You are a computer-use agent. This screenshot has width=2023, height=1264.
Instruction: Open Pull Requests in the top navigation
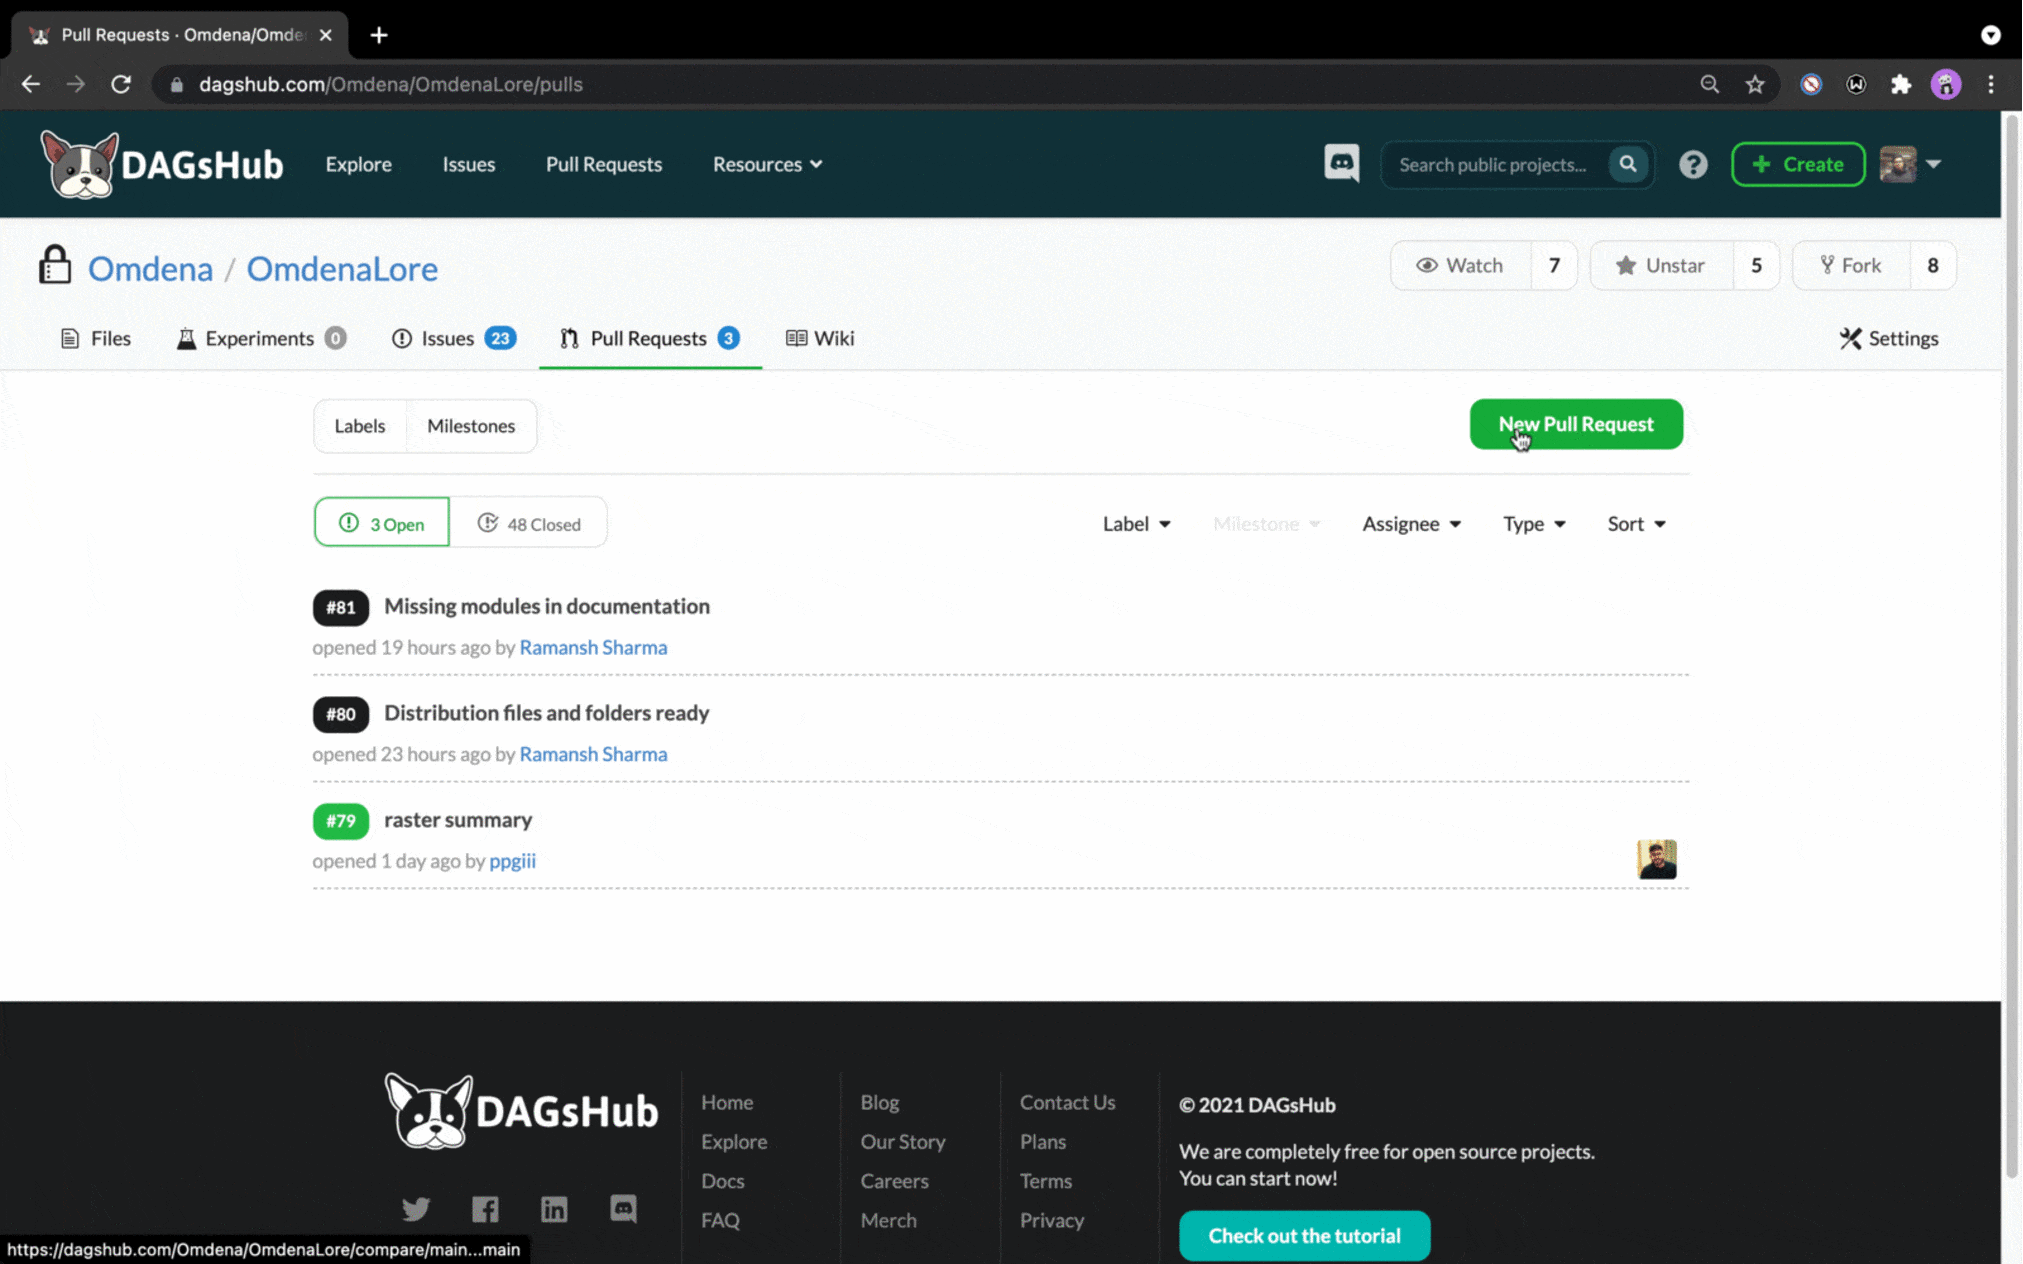click(604, 164)
